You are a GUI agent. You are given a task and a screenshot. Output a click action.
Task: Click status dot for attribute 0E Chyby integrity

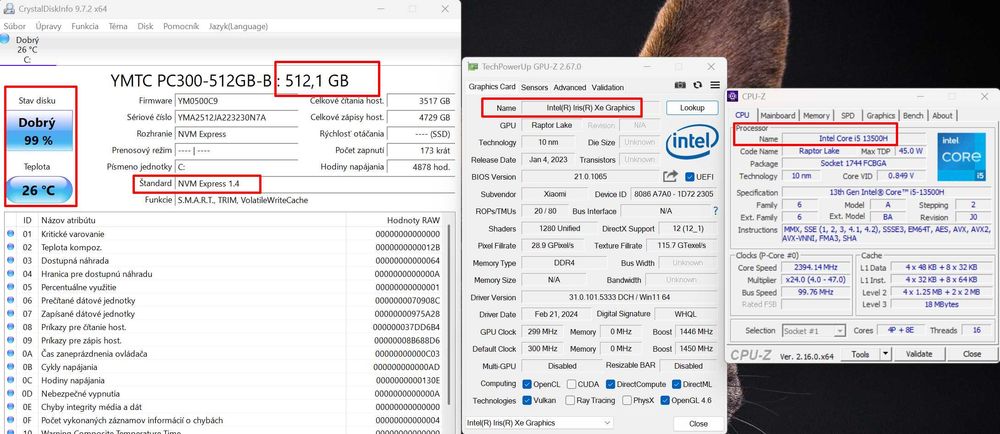coord(10,407)
